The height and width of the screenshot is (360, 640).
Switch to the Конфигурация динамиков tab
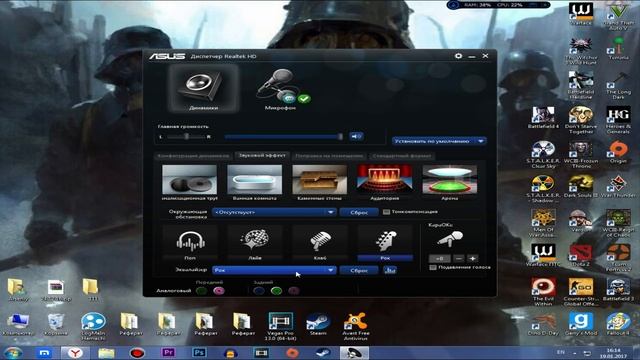193,156
